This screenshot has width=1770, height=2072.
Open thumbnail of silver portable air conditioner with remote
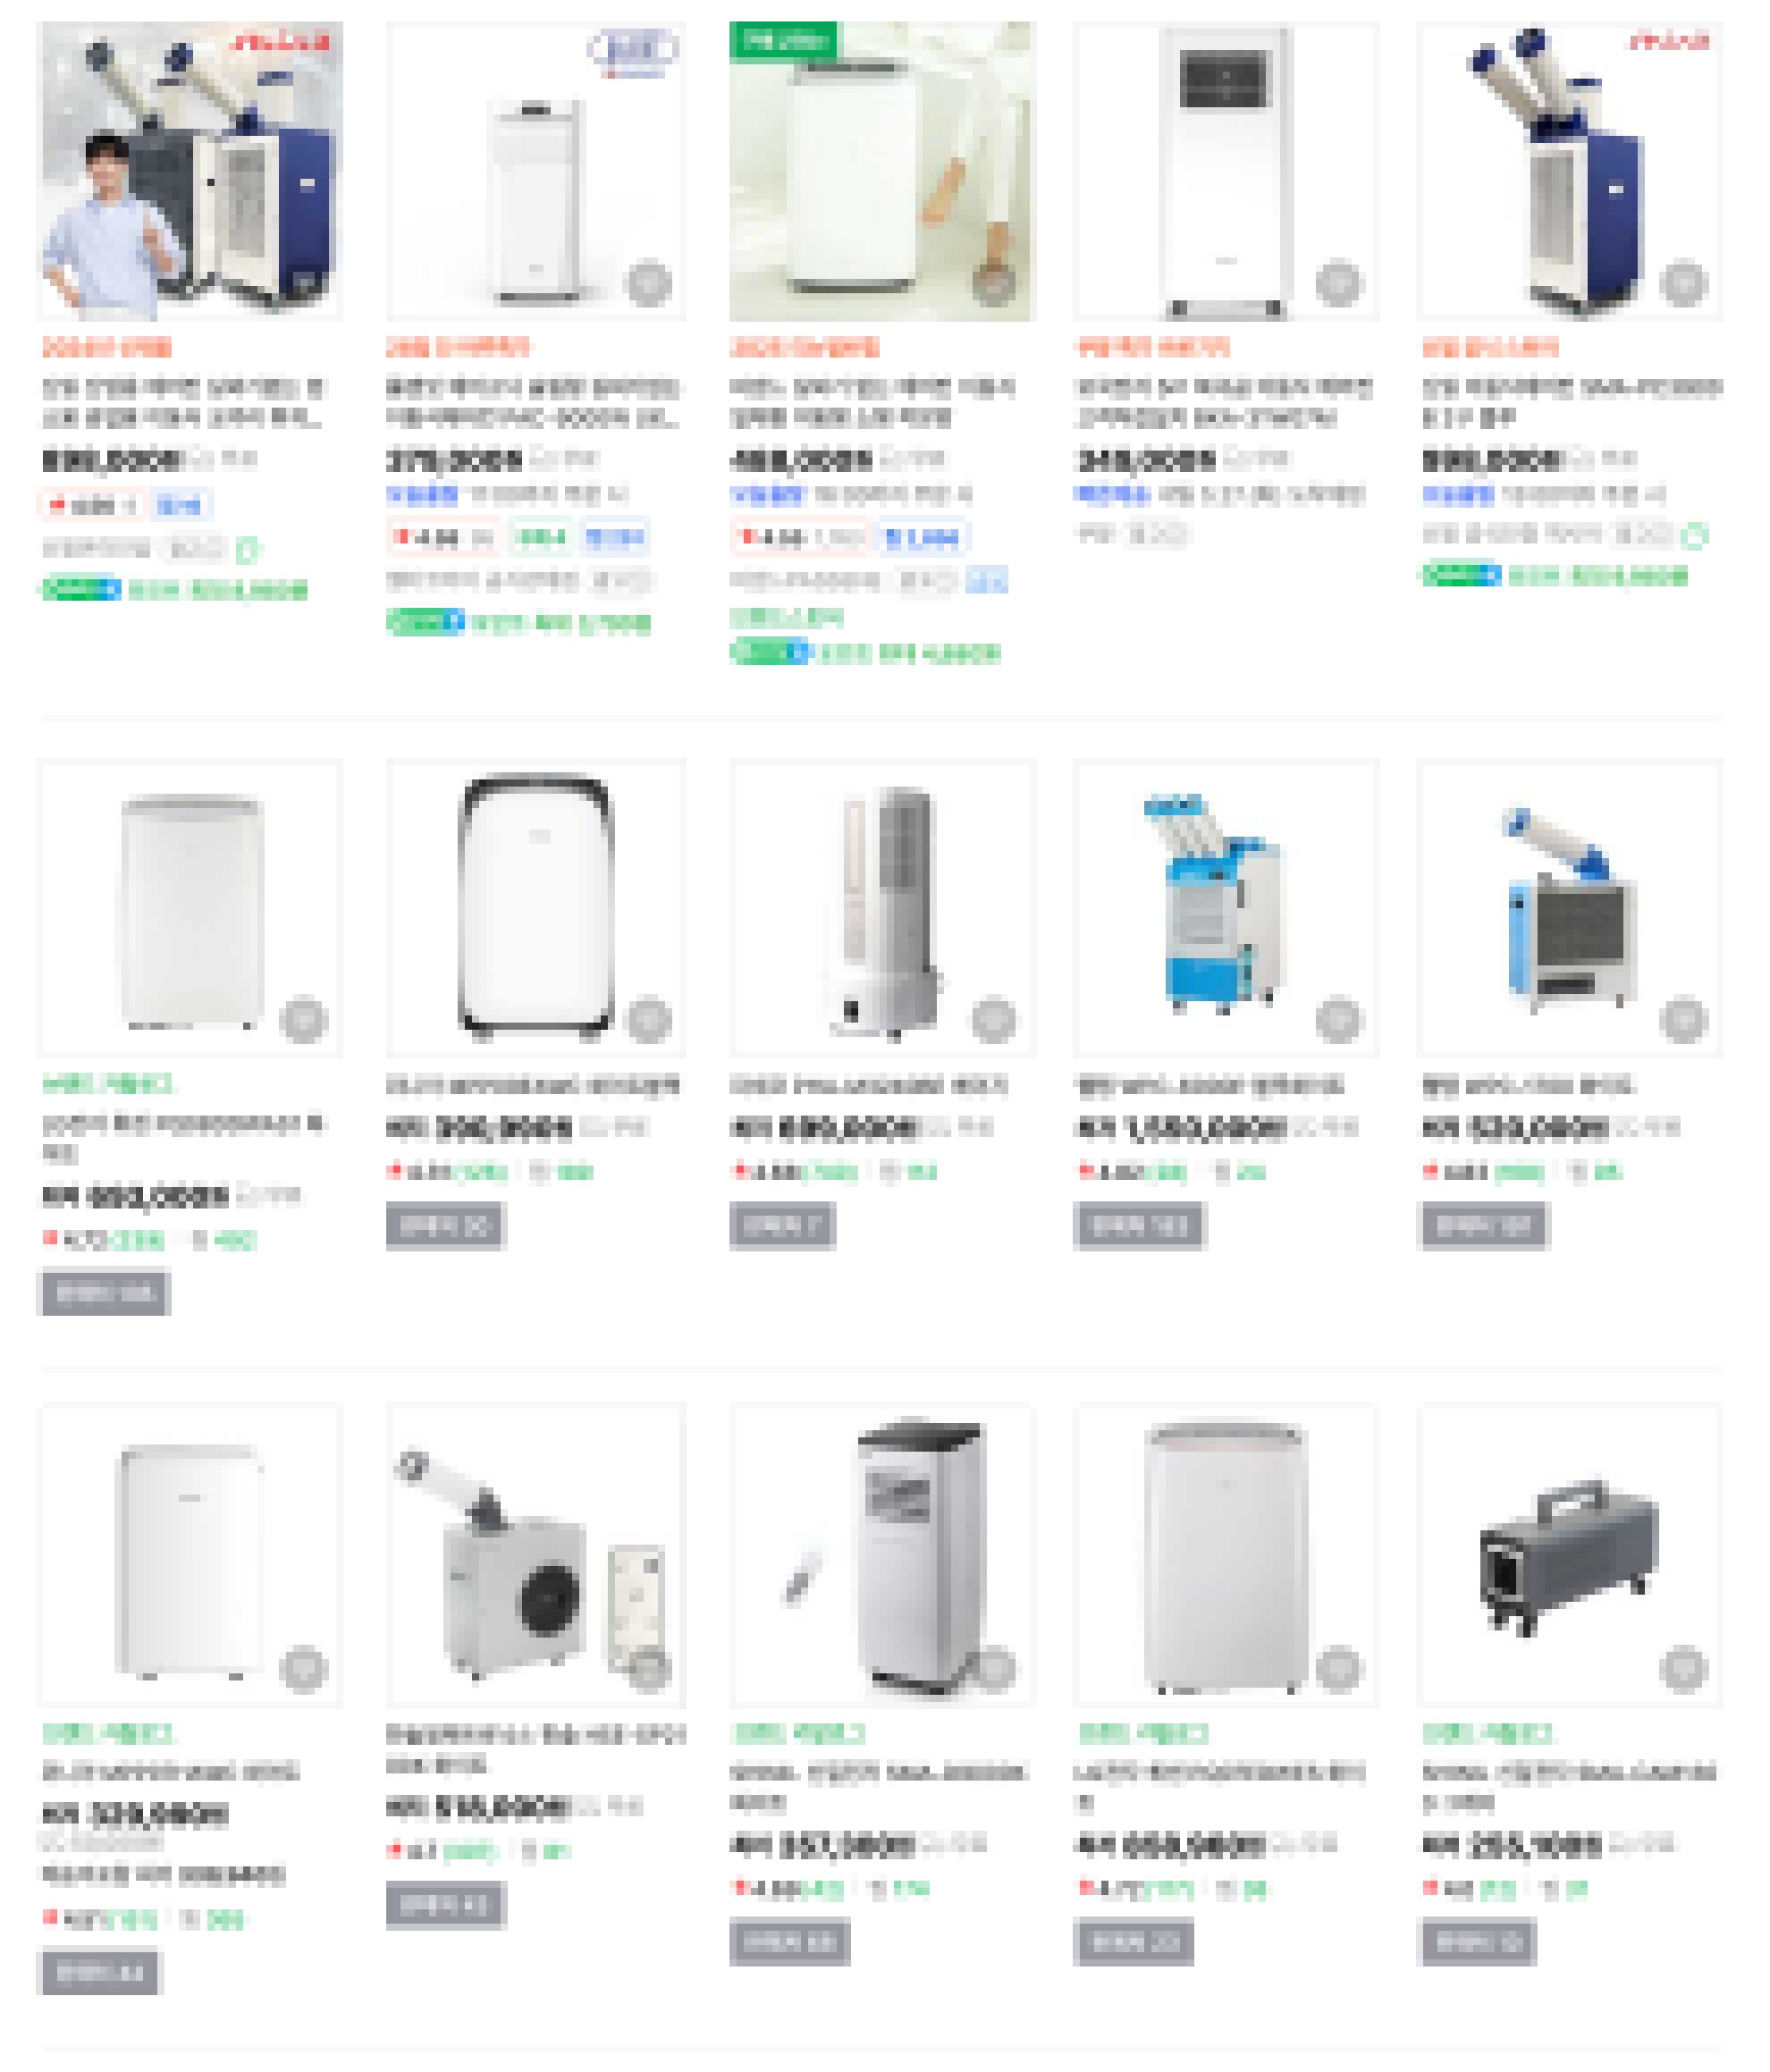pyautogui.click(x=882, y=1555)
